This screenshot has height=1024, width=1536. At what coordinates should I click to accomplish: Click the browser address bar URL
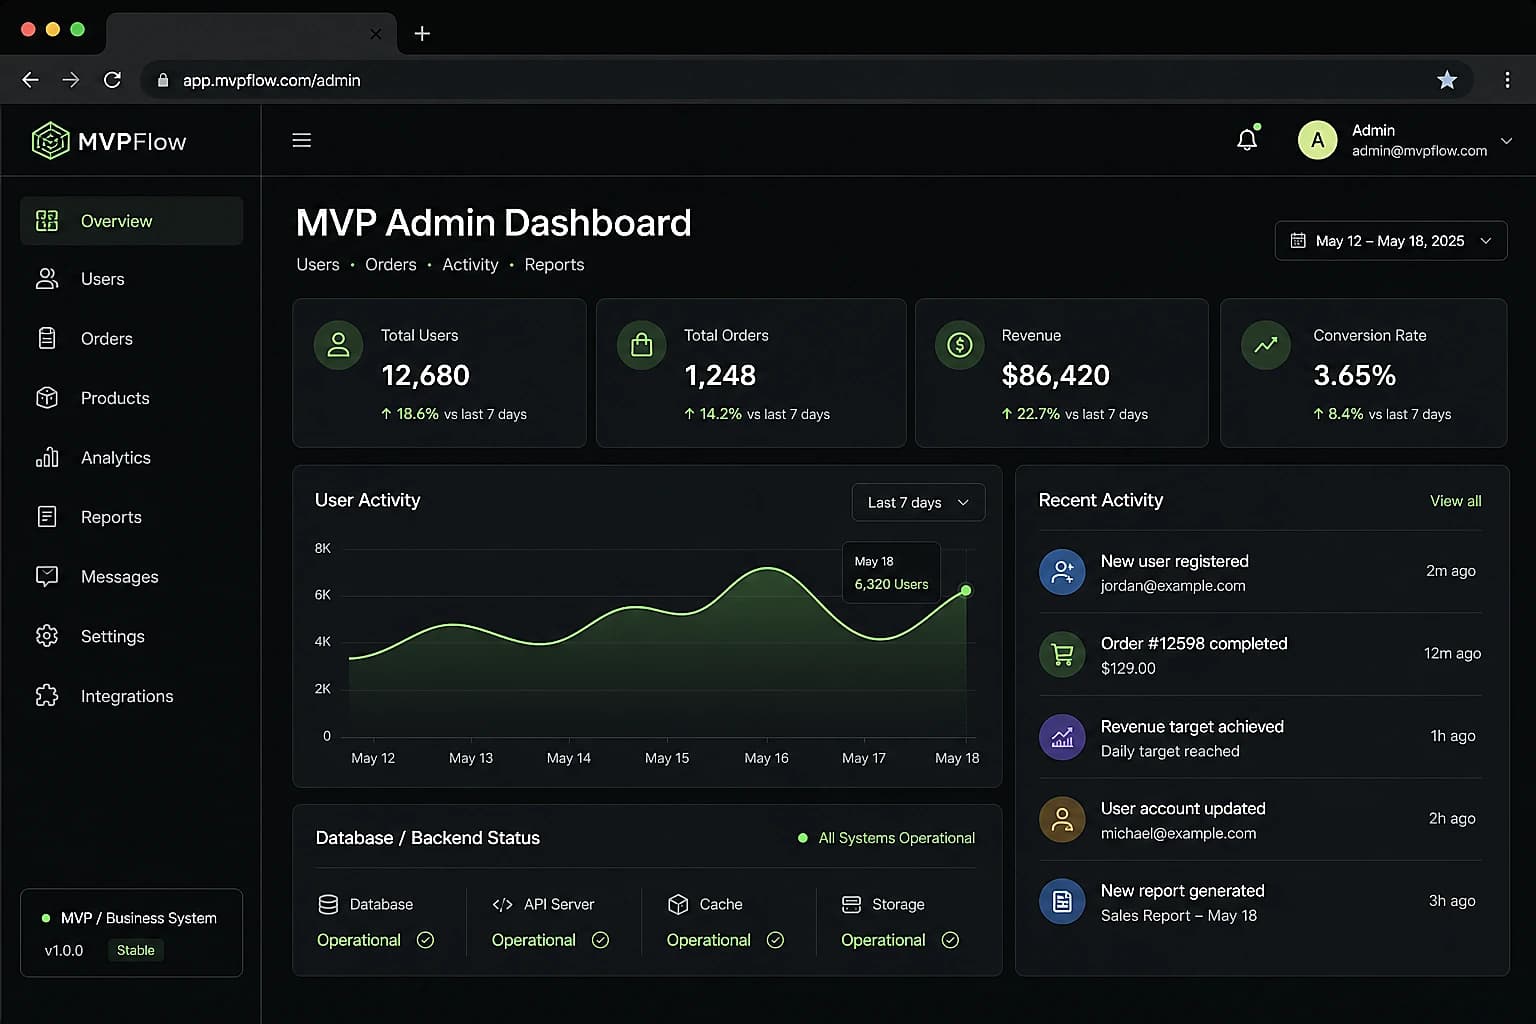pos(272,80)
